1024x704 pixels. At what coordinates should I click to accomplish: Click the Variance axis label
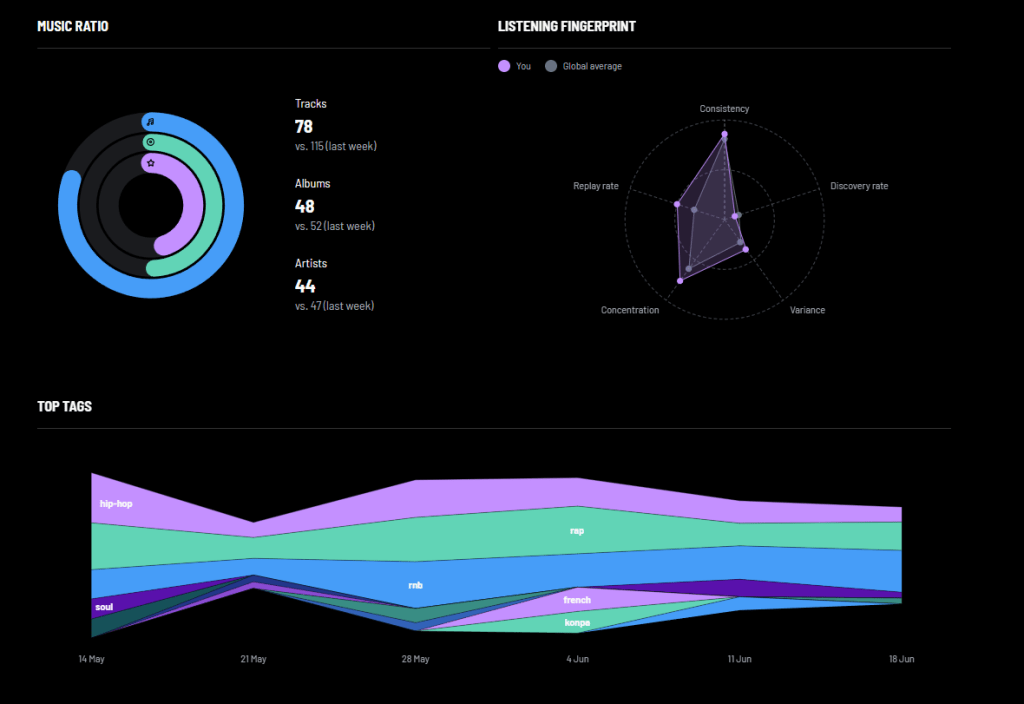(807, 310)
